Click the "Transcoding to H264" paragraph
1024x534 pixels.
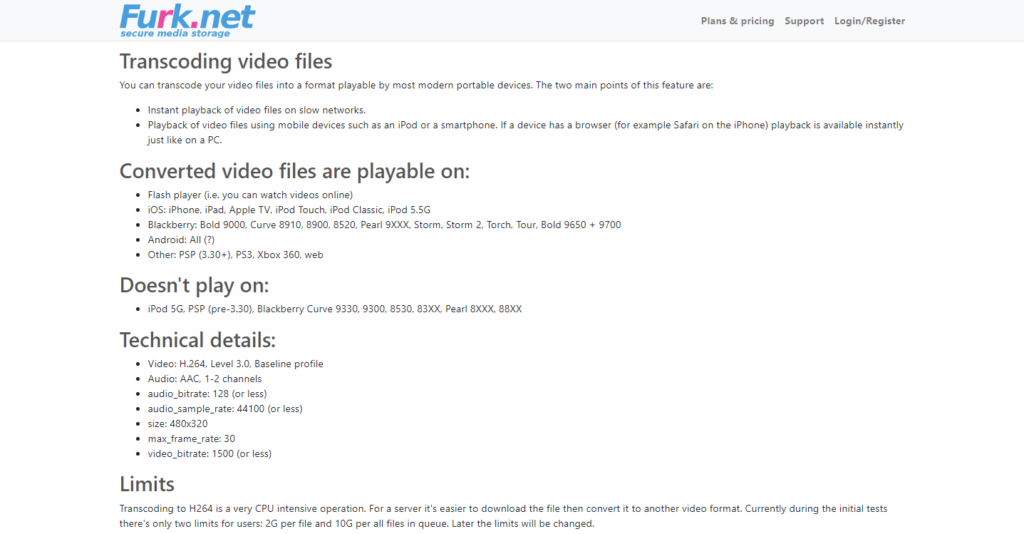pos(504,516)
